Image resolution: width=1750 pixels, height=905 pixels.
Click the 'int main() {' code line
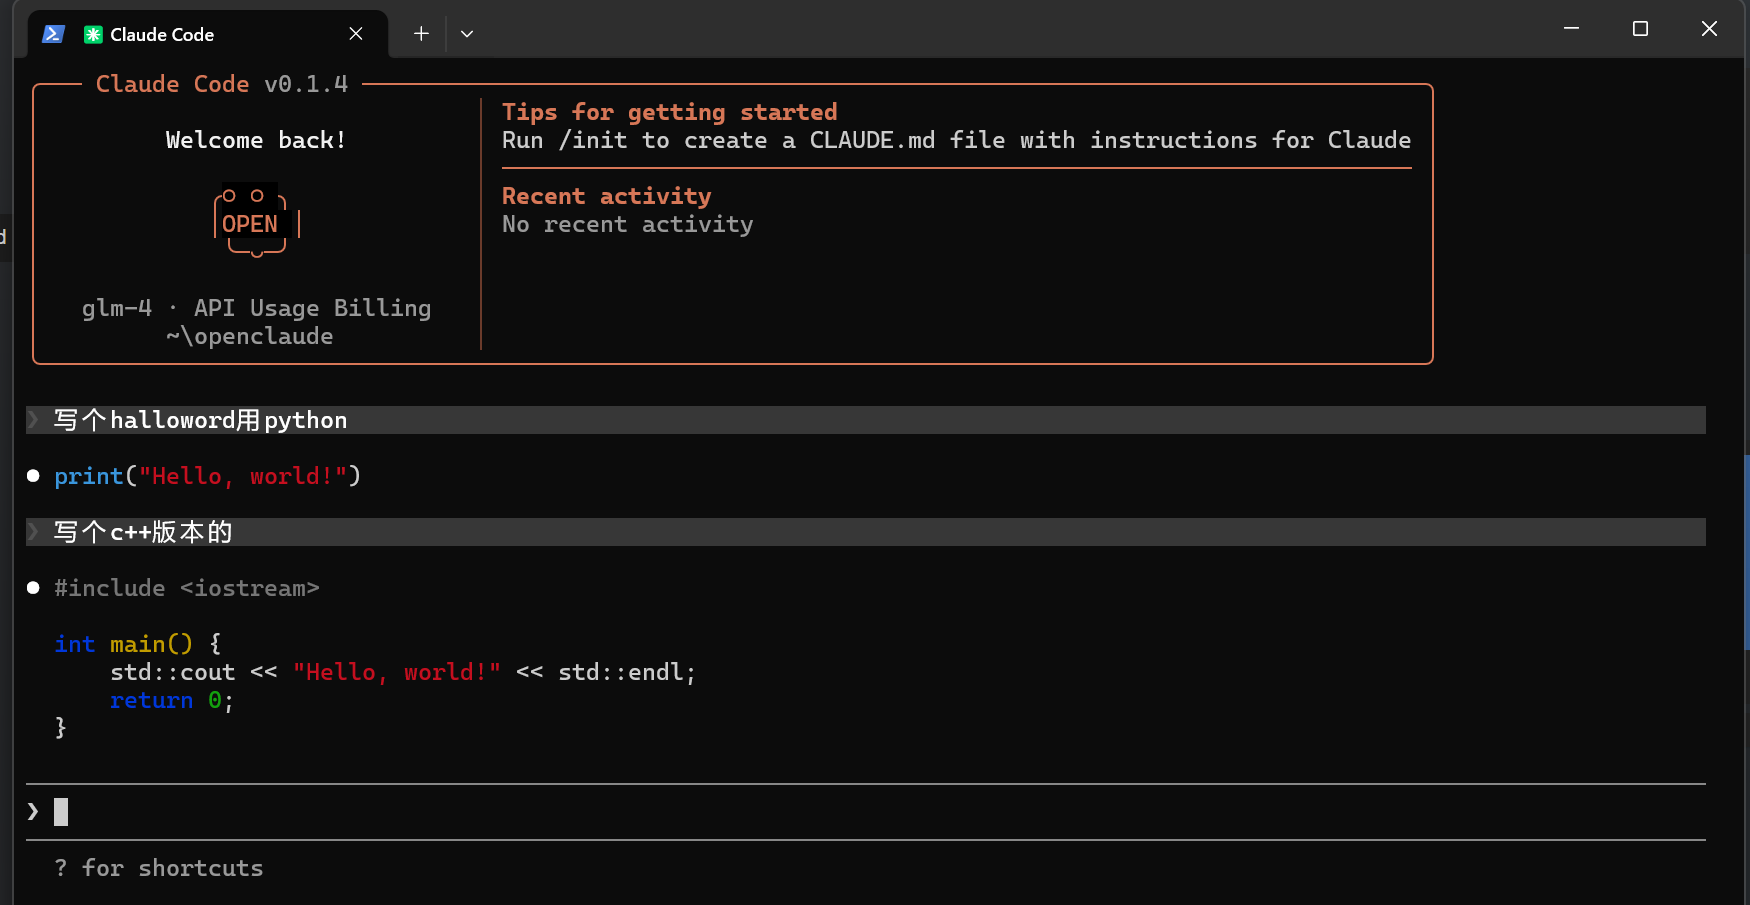[x=138, y=644]
